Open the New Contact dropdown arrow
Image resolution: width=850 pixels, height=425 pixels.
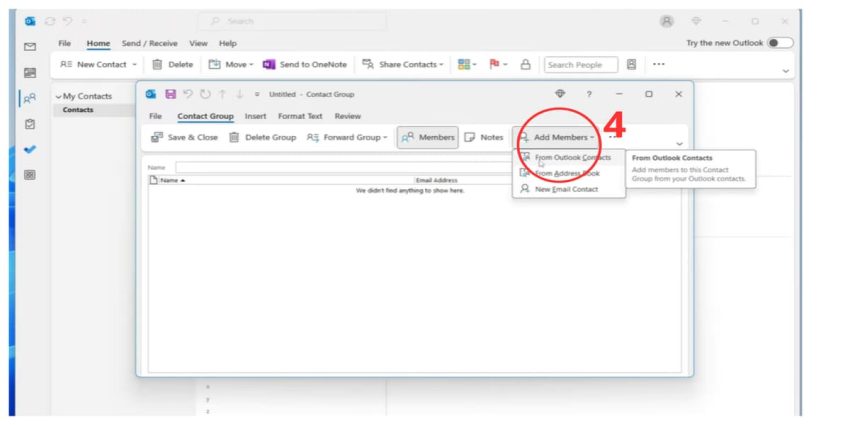pos(134,65)
